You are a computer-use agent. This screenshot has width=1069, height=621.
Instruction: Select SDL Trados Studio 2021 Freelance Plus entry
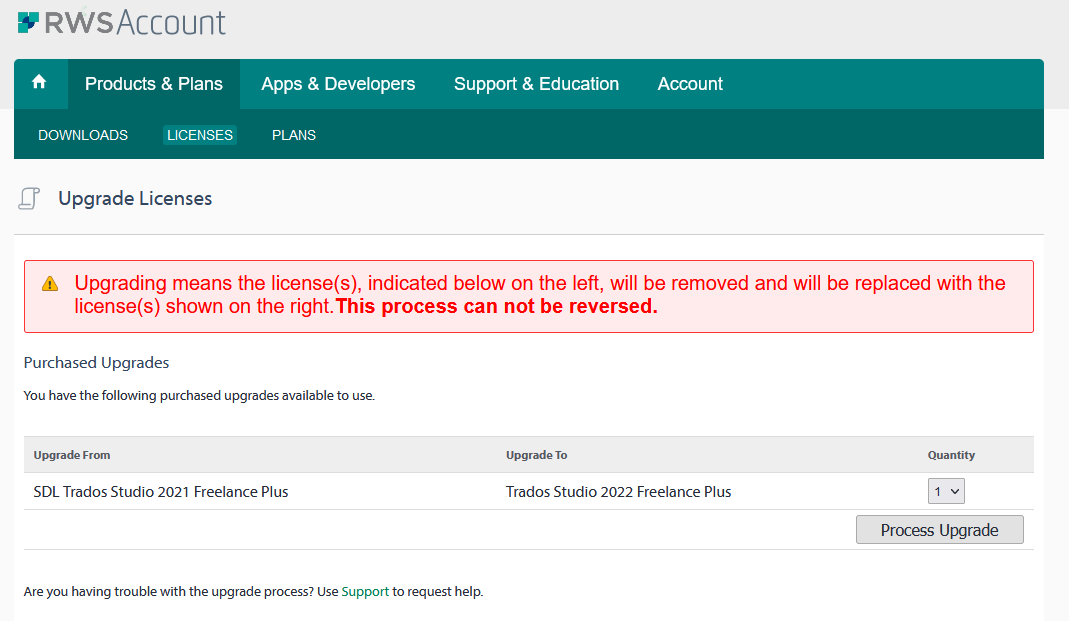[x=160, y=491]
